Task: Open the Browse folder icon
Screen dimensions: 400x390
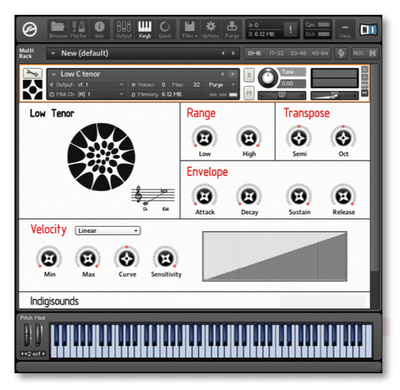Action: pyautogui.click(x=58, y=30)
